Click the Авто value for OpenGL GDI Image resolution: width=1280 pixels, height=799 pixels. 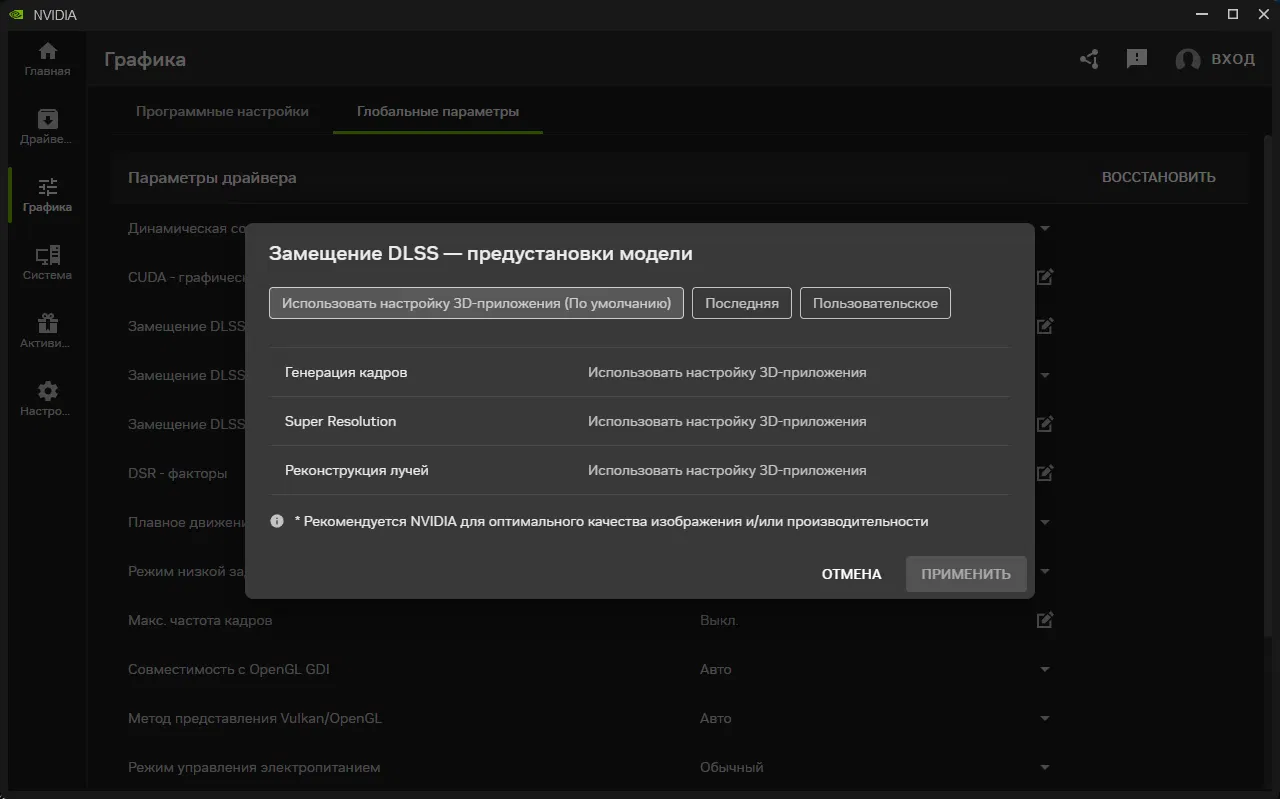716,669
